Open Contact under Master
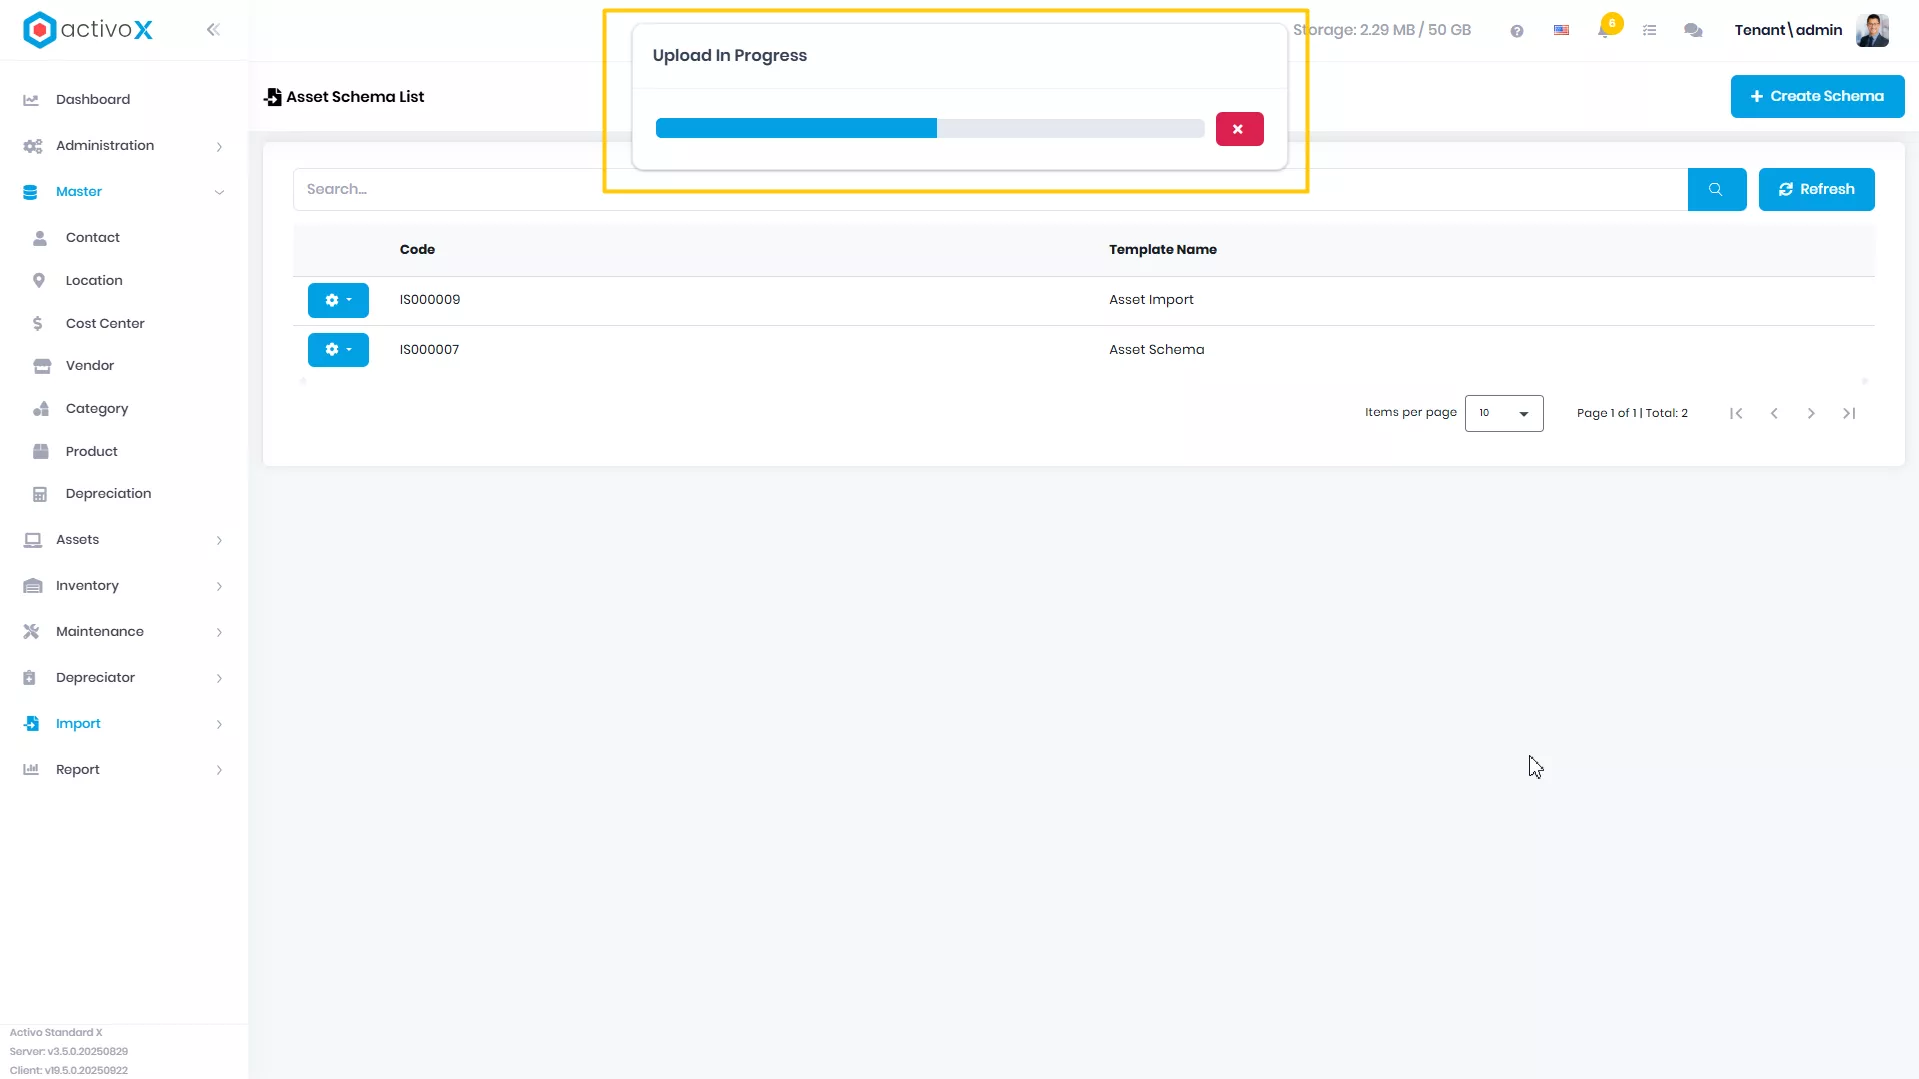The height and width of the screenshot is (1079, 1919). coord(124,237)
